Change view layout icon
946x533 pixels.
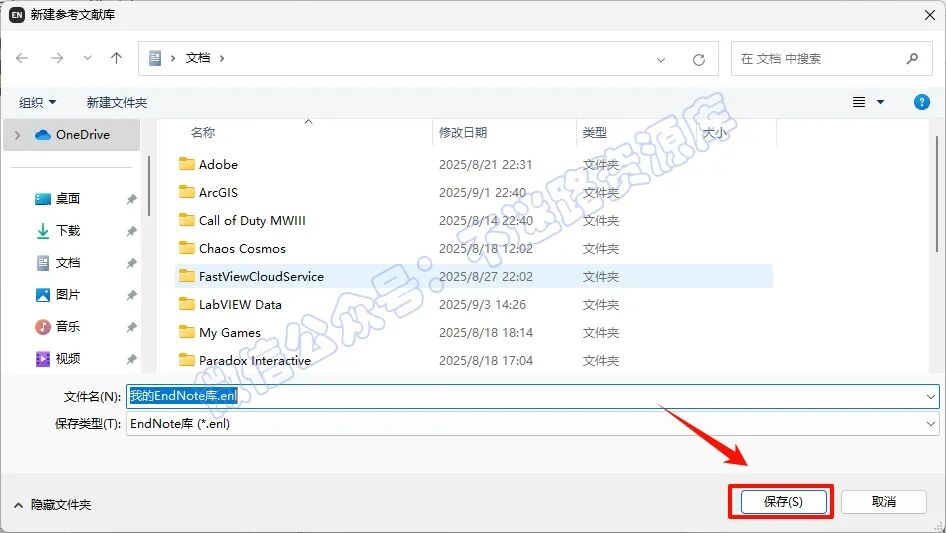(x=859, y=102)
